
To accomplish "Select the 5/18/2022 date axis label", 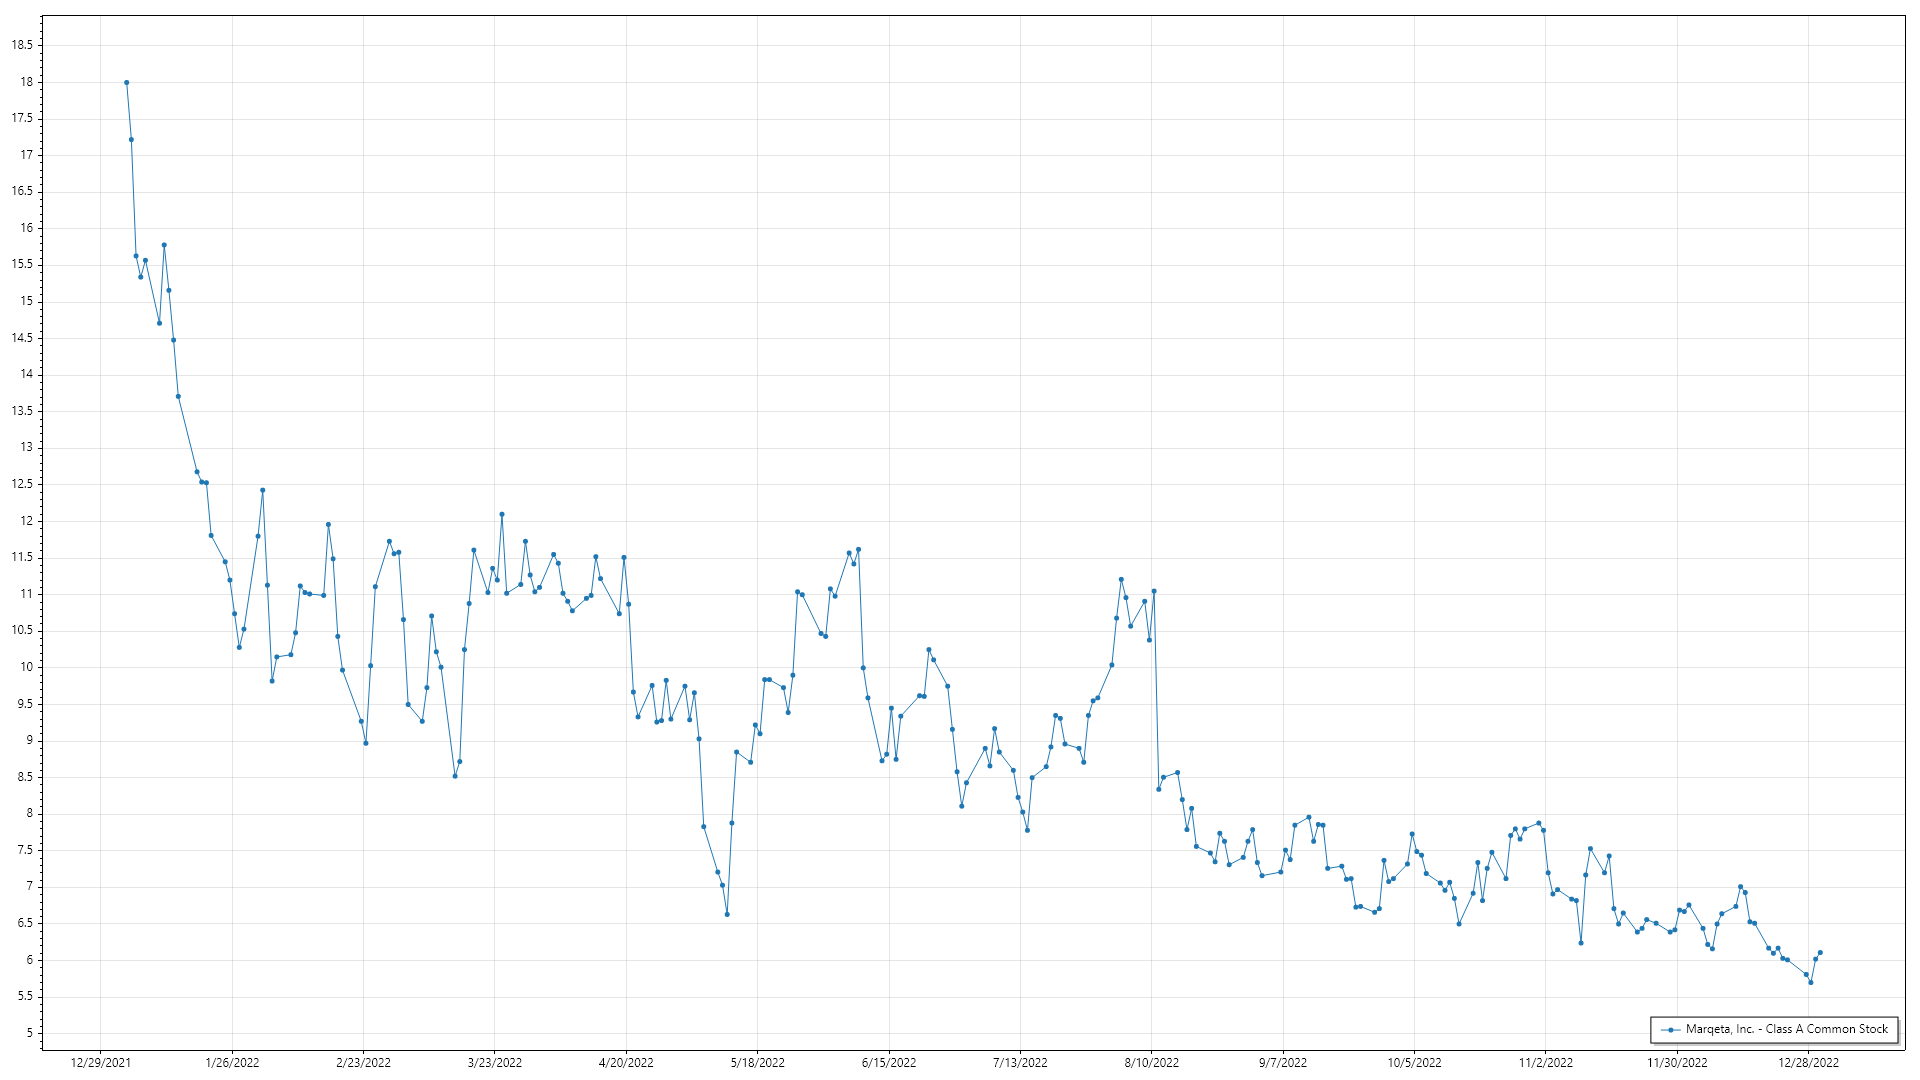I will [x=757, y=1063].
